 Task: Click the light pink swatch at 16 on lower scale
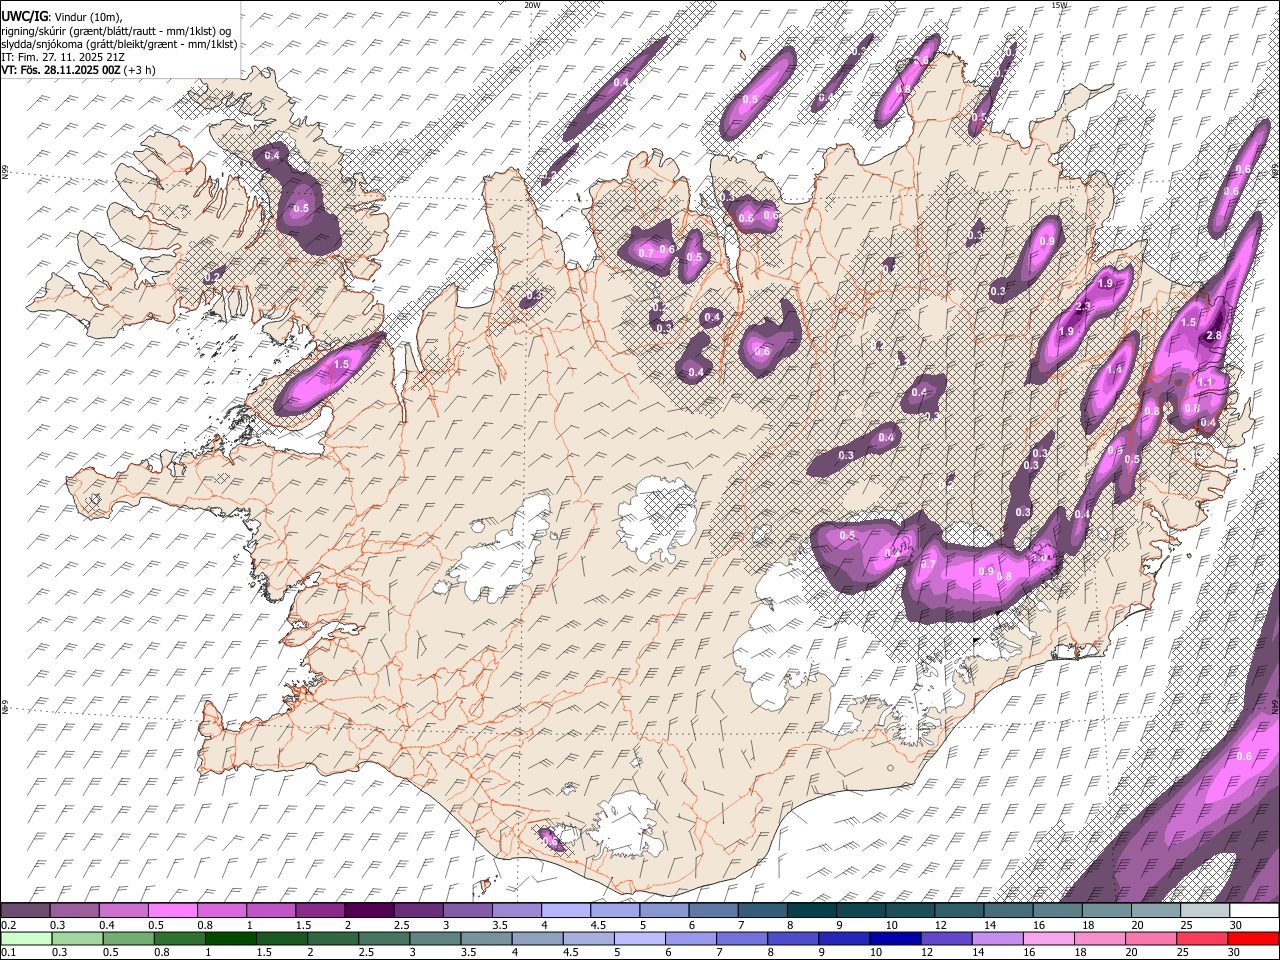tap(1049, 939)
